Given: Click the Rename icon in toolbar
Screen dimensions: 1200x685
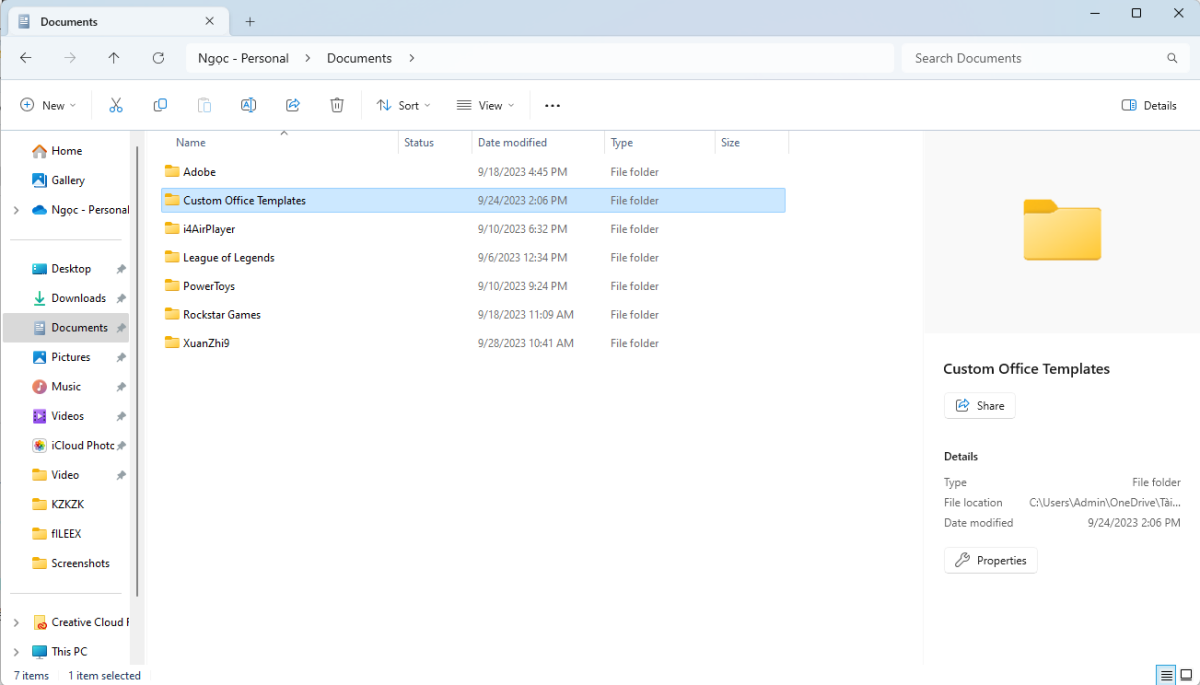Looking at the screenshot, I should click(248, 105).
